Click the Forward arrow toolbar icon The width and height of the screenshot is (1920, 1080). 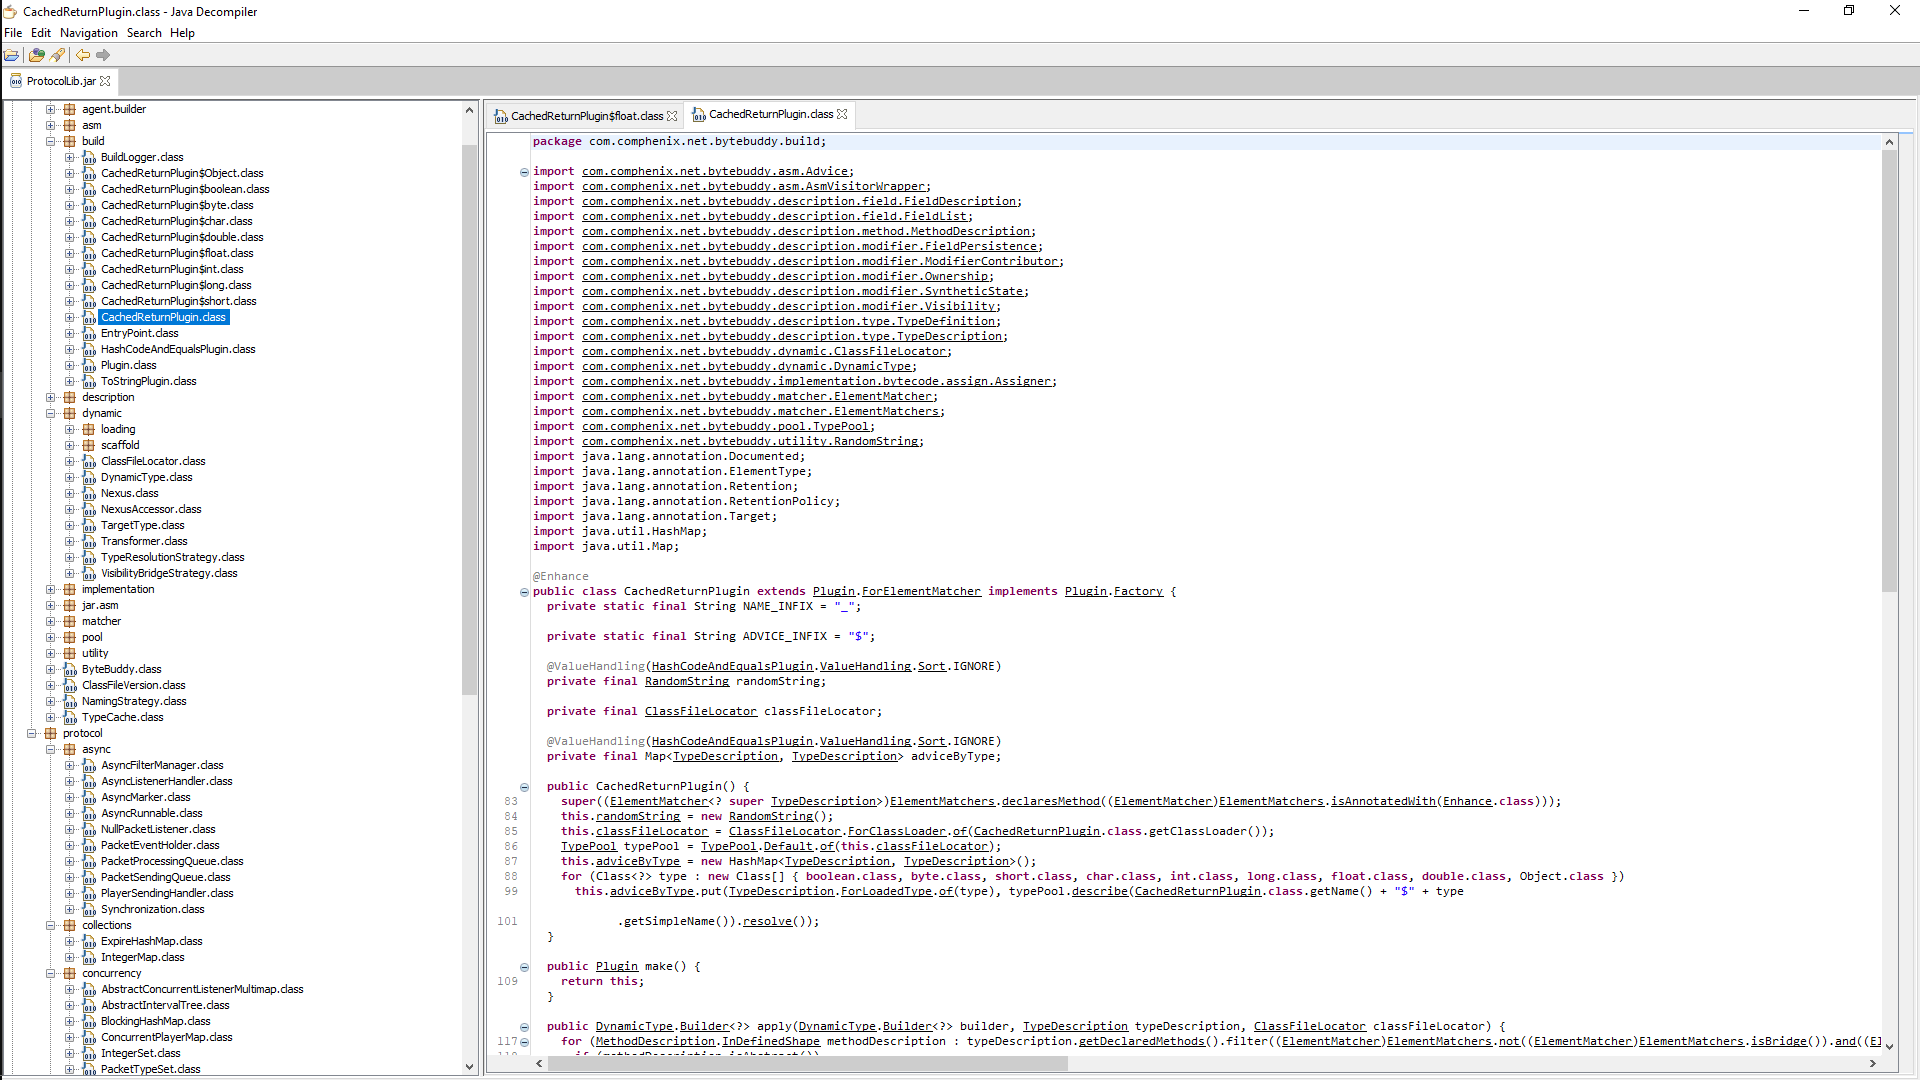point(103,55)
